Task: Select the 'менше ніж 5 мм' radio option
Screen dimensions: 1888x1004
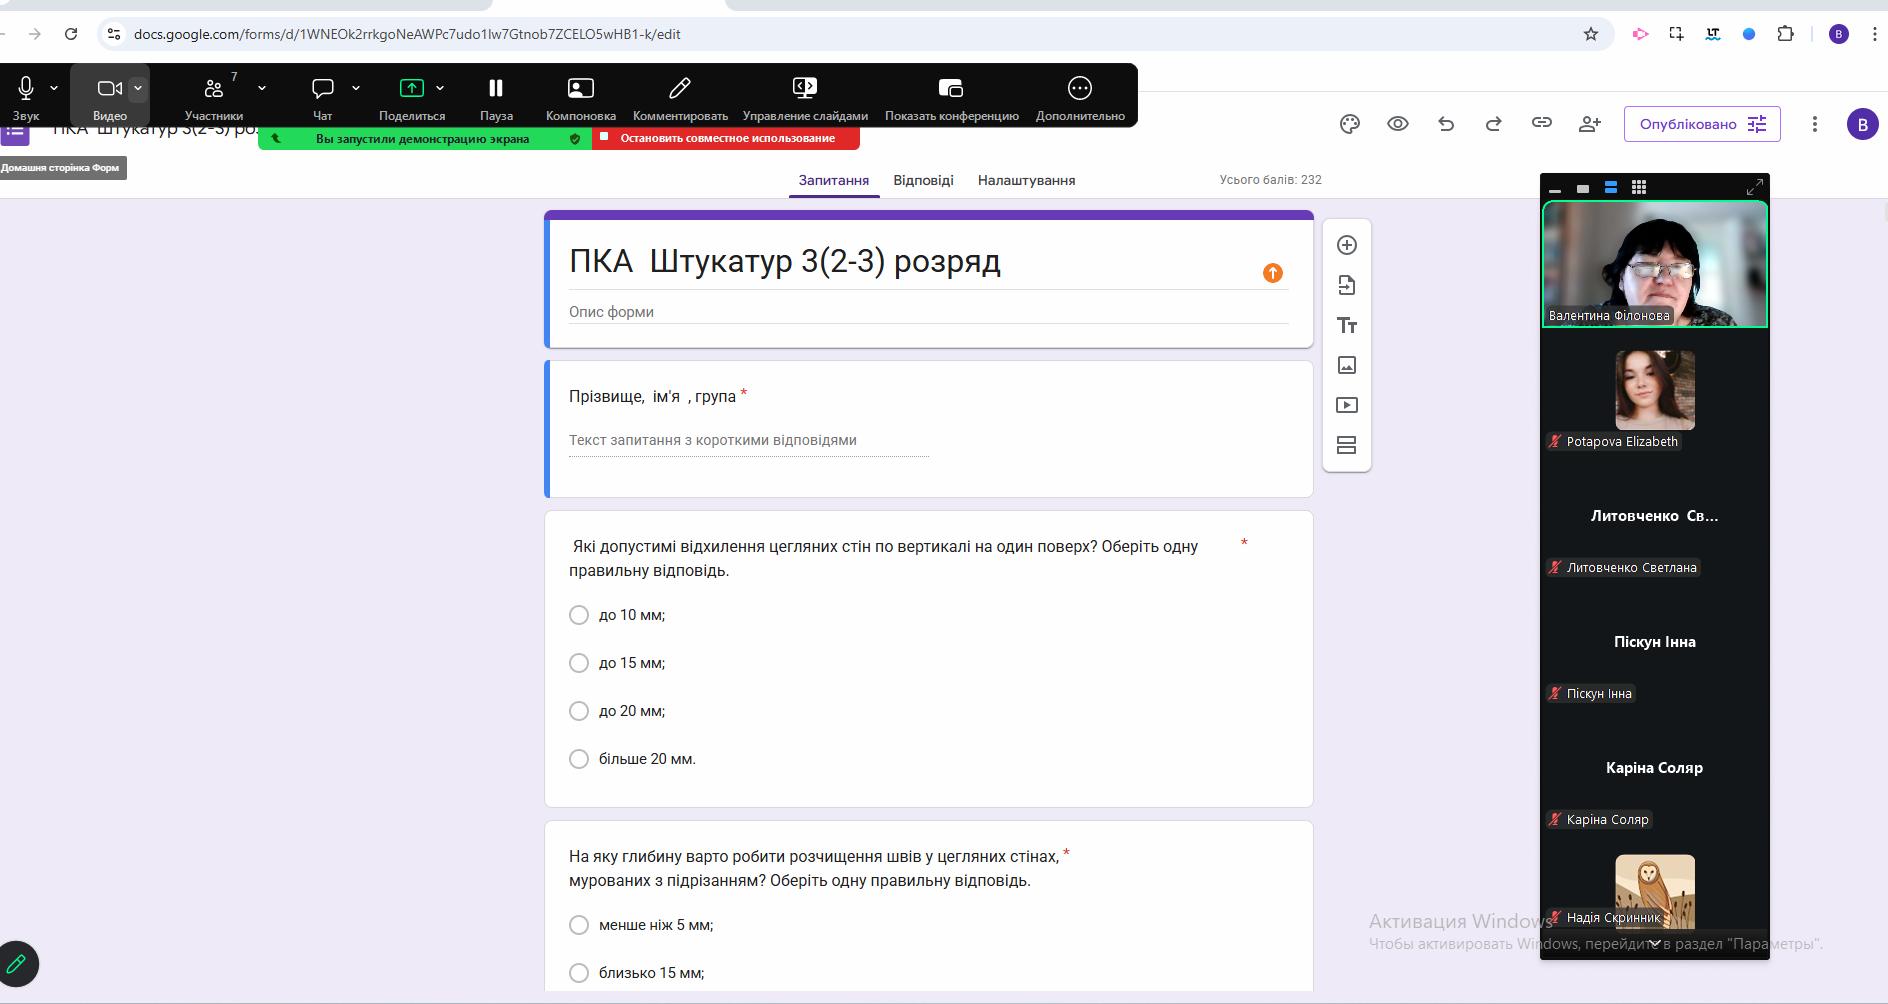Action: click(x=579, y=925)
